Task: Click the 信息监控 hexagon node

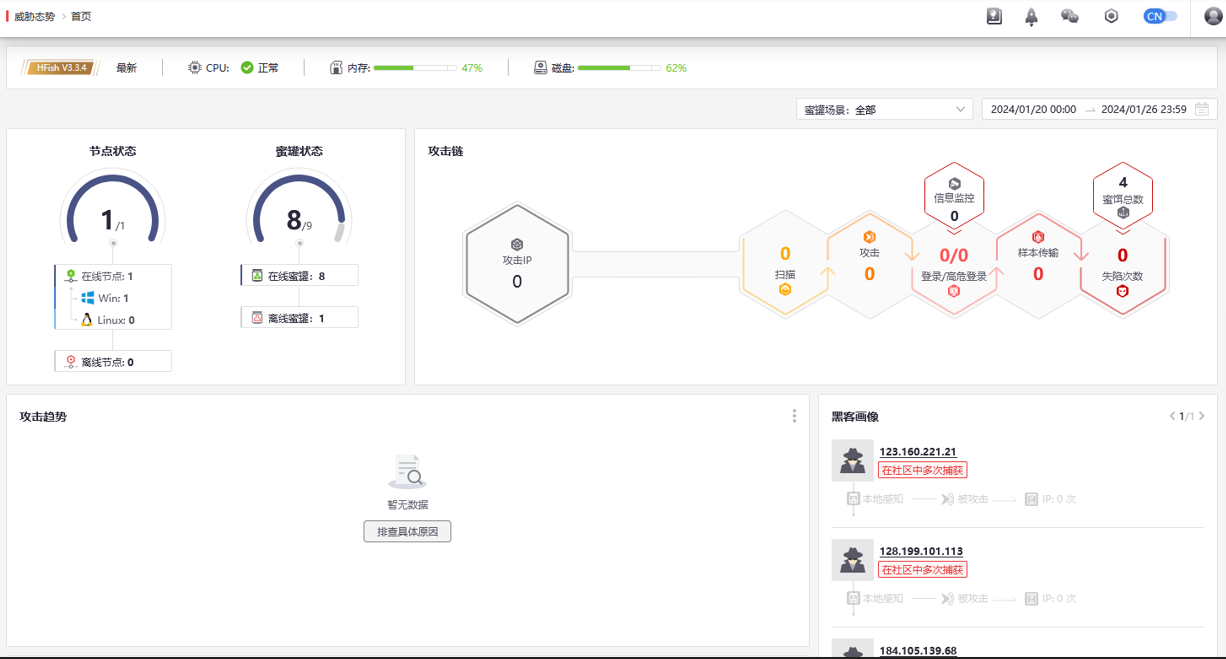Action: click(953, 191)
